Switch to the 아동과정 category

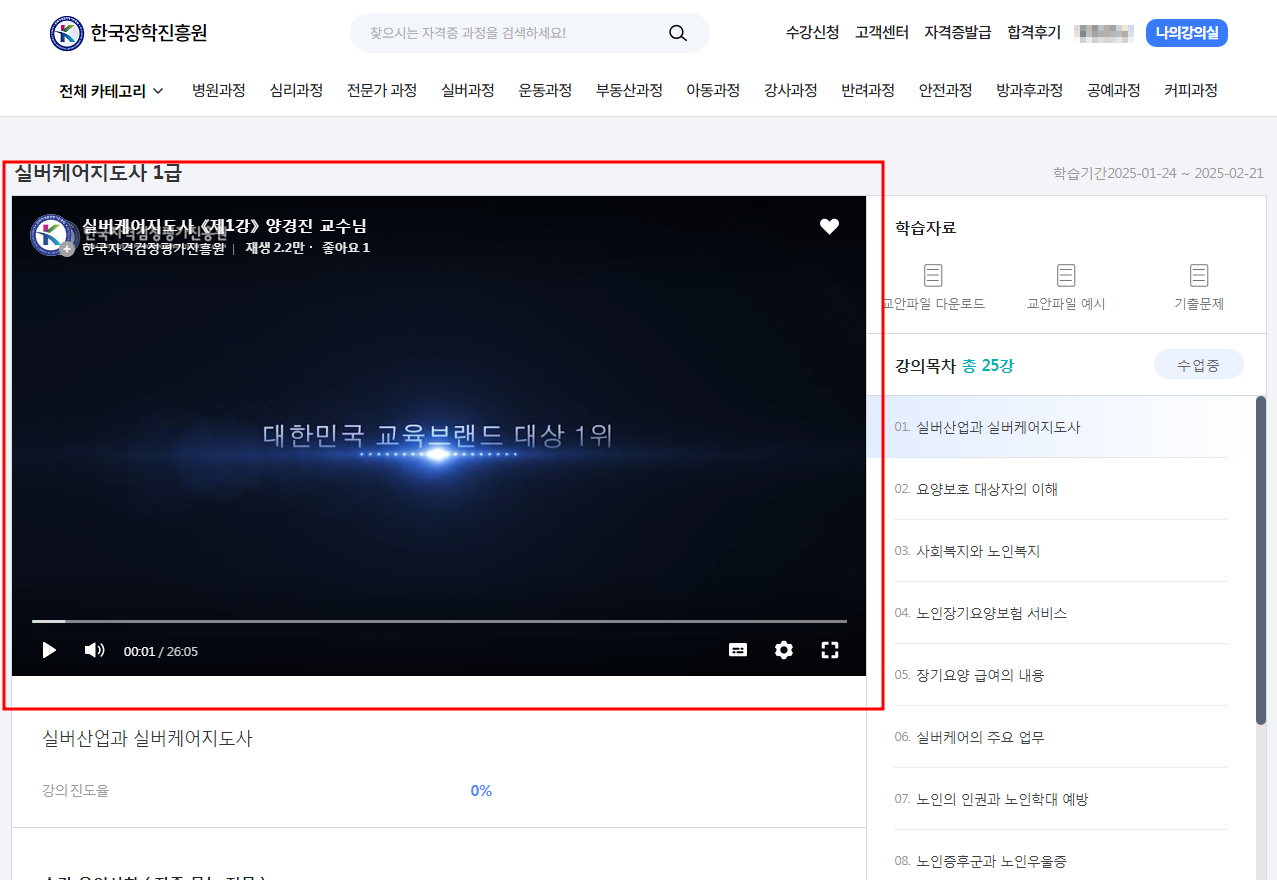click(712, 89)
